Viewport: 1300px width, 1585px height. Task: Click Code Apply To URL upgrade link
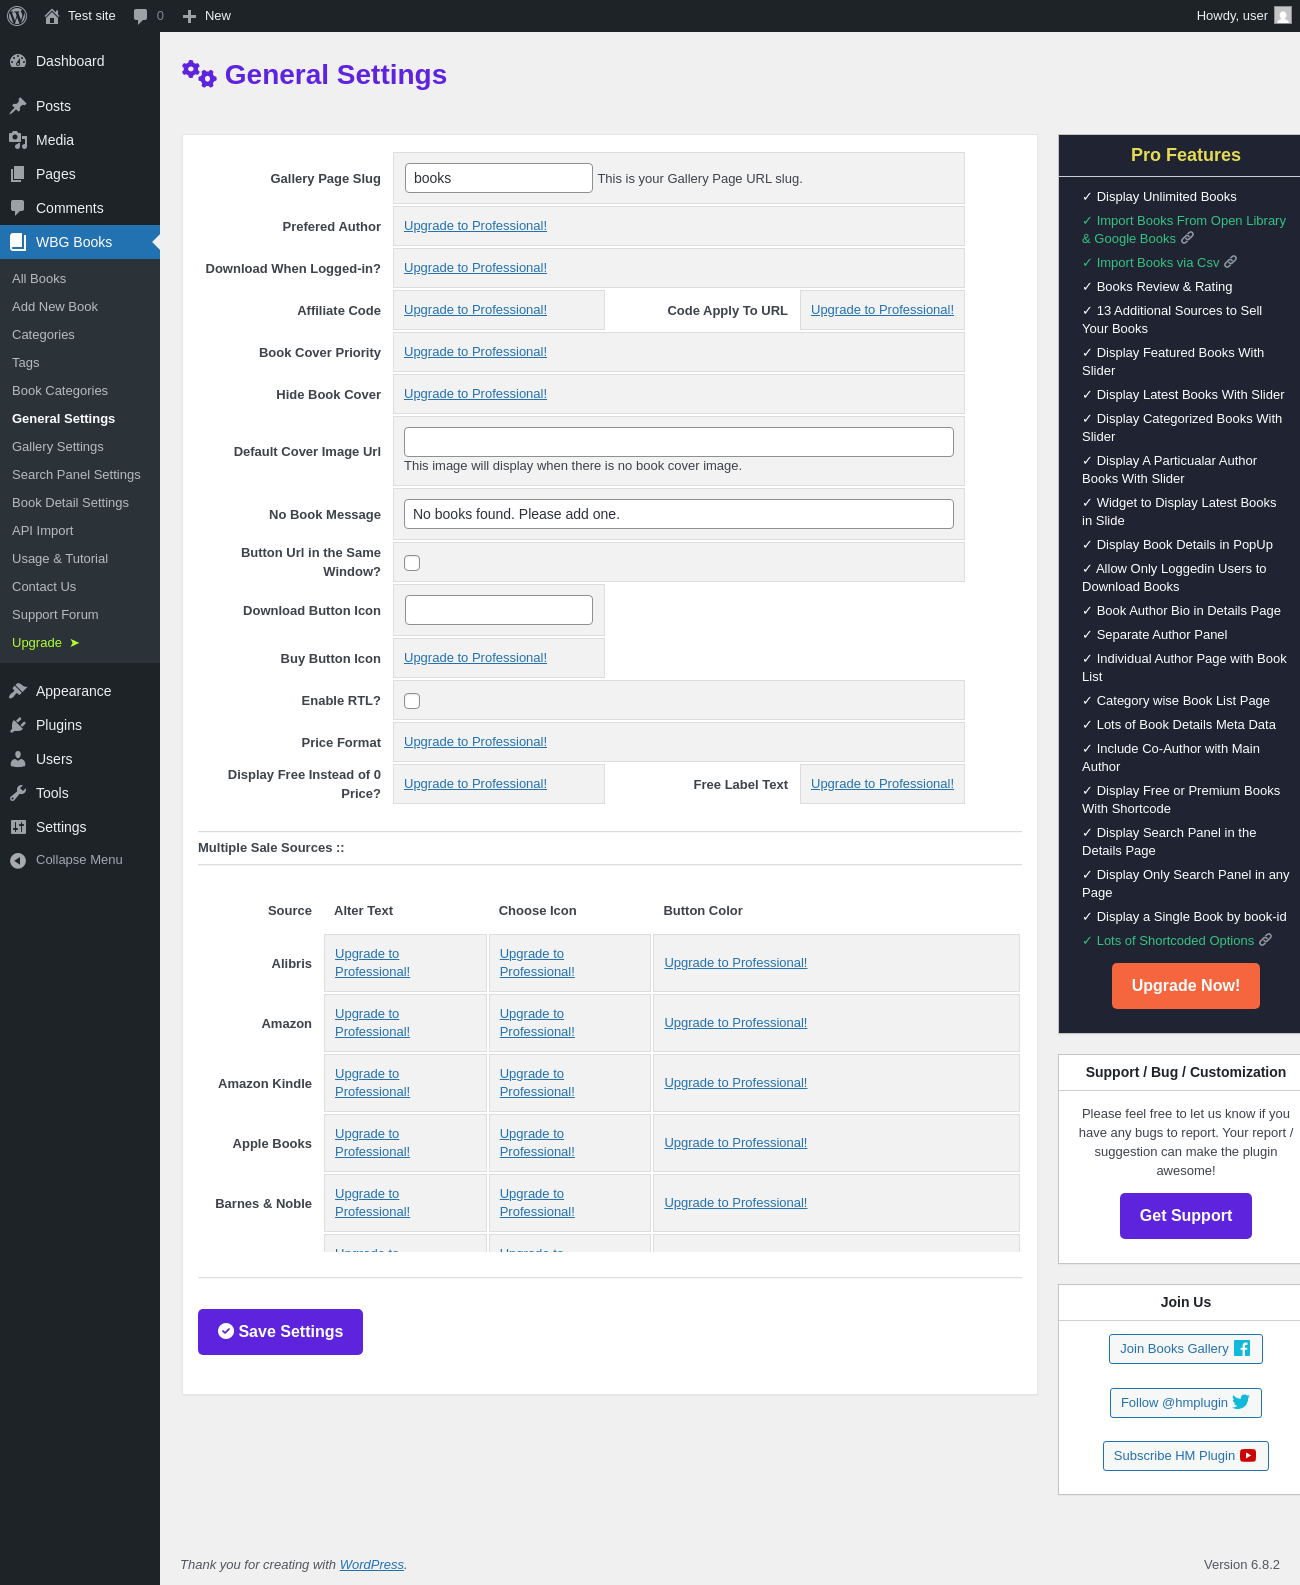882,310
